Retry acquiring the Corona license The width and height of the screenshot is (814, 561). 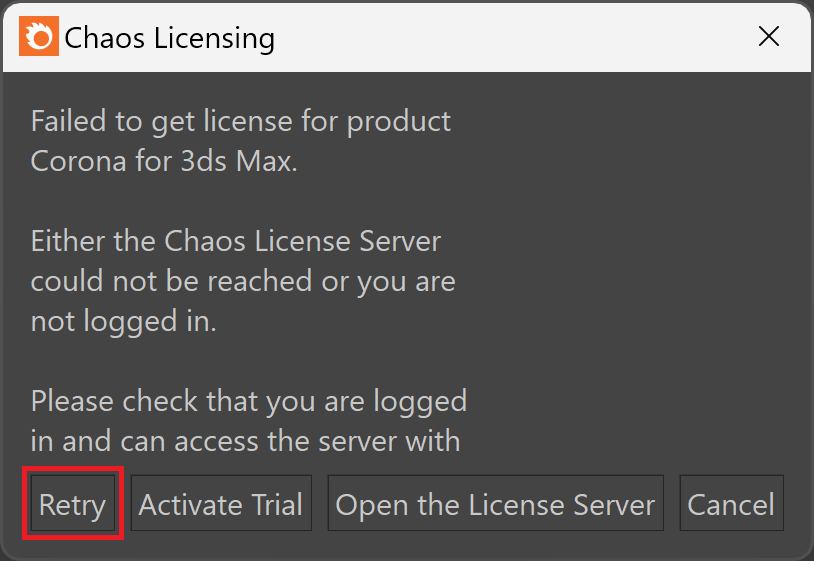tap(73, 503)
